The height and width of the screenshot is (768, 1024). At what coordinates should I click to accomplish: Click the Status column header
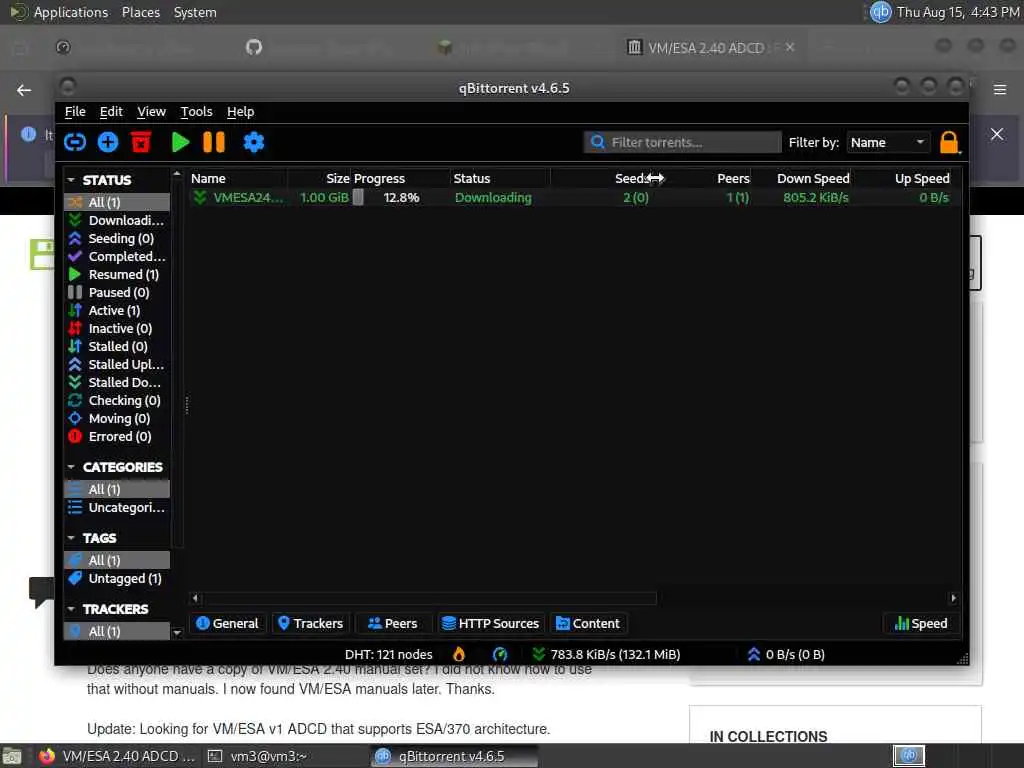[x=500, y=178]
